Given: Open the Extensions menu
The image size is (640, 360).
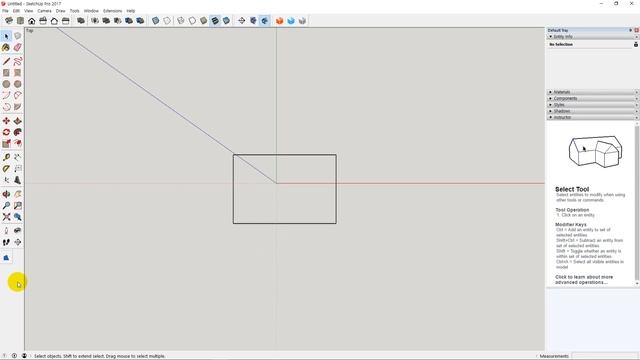Looking at the screenshot, I should coord(113,11).
